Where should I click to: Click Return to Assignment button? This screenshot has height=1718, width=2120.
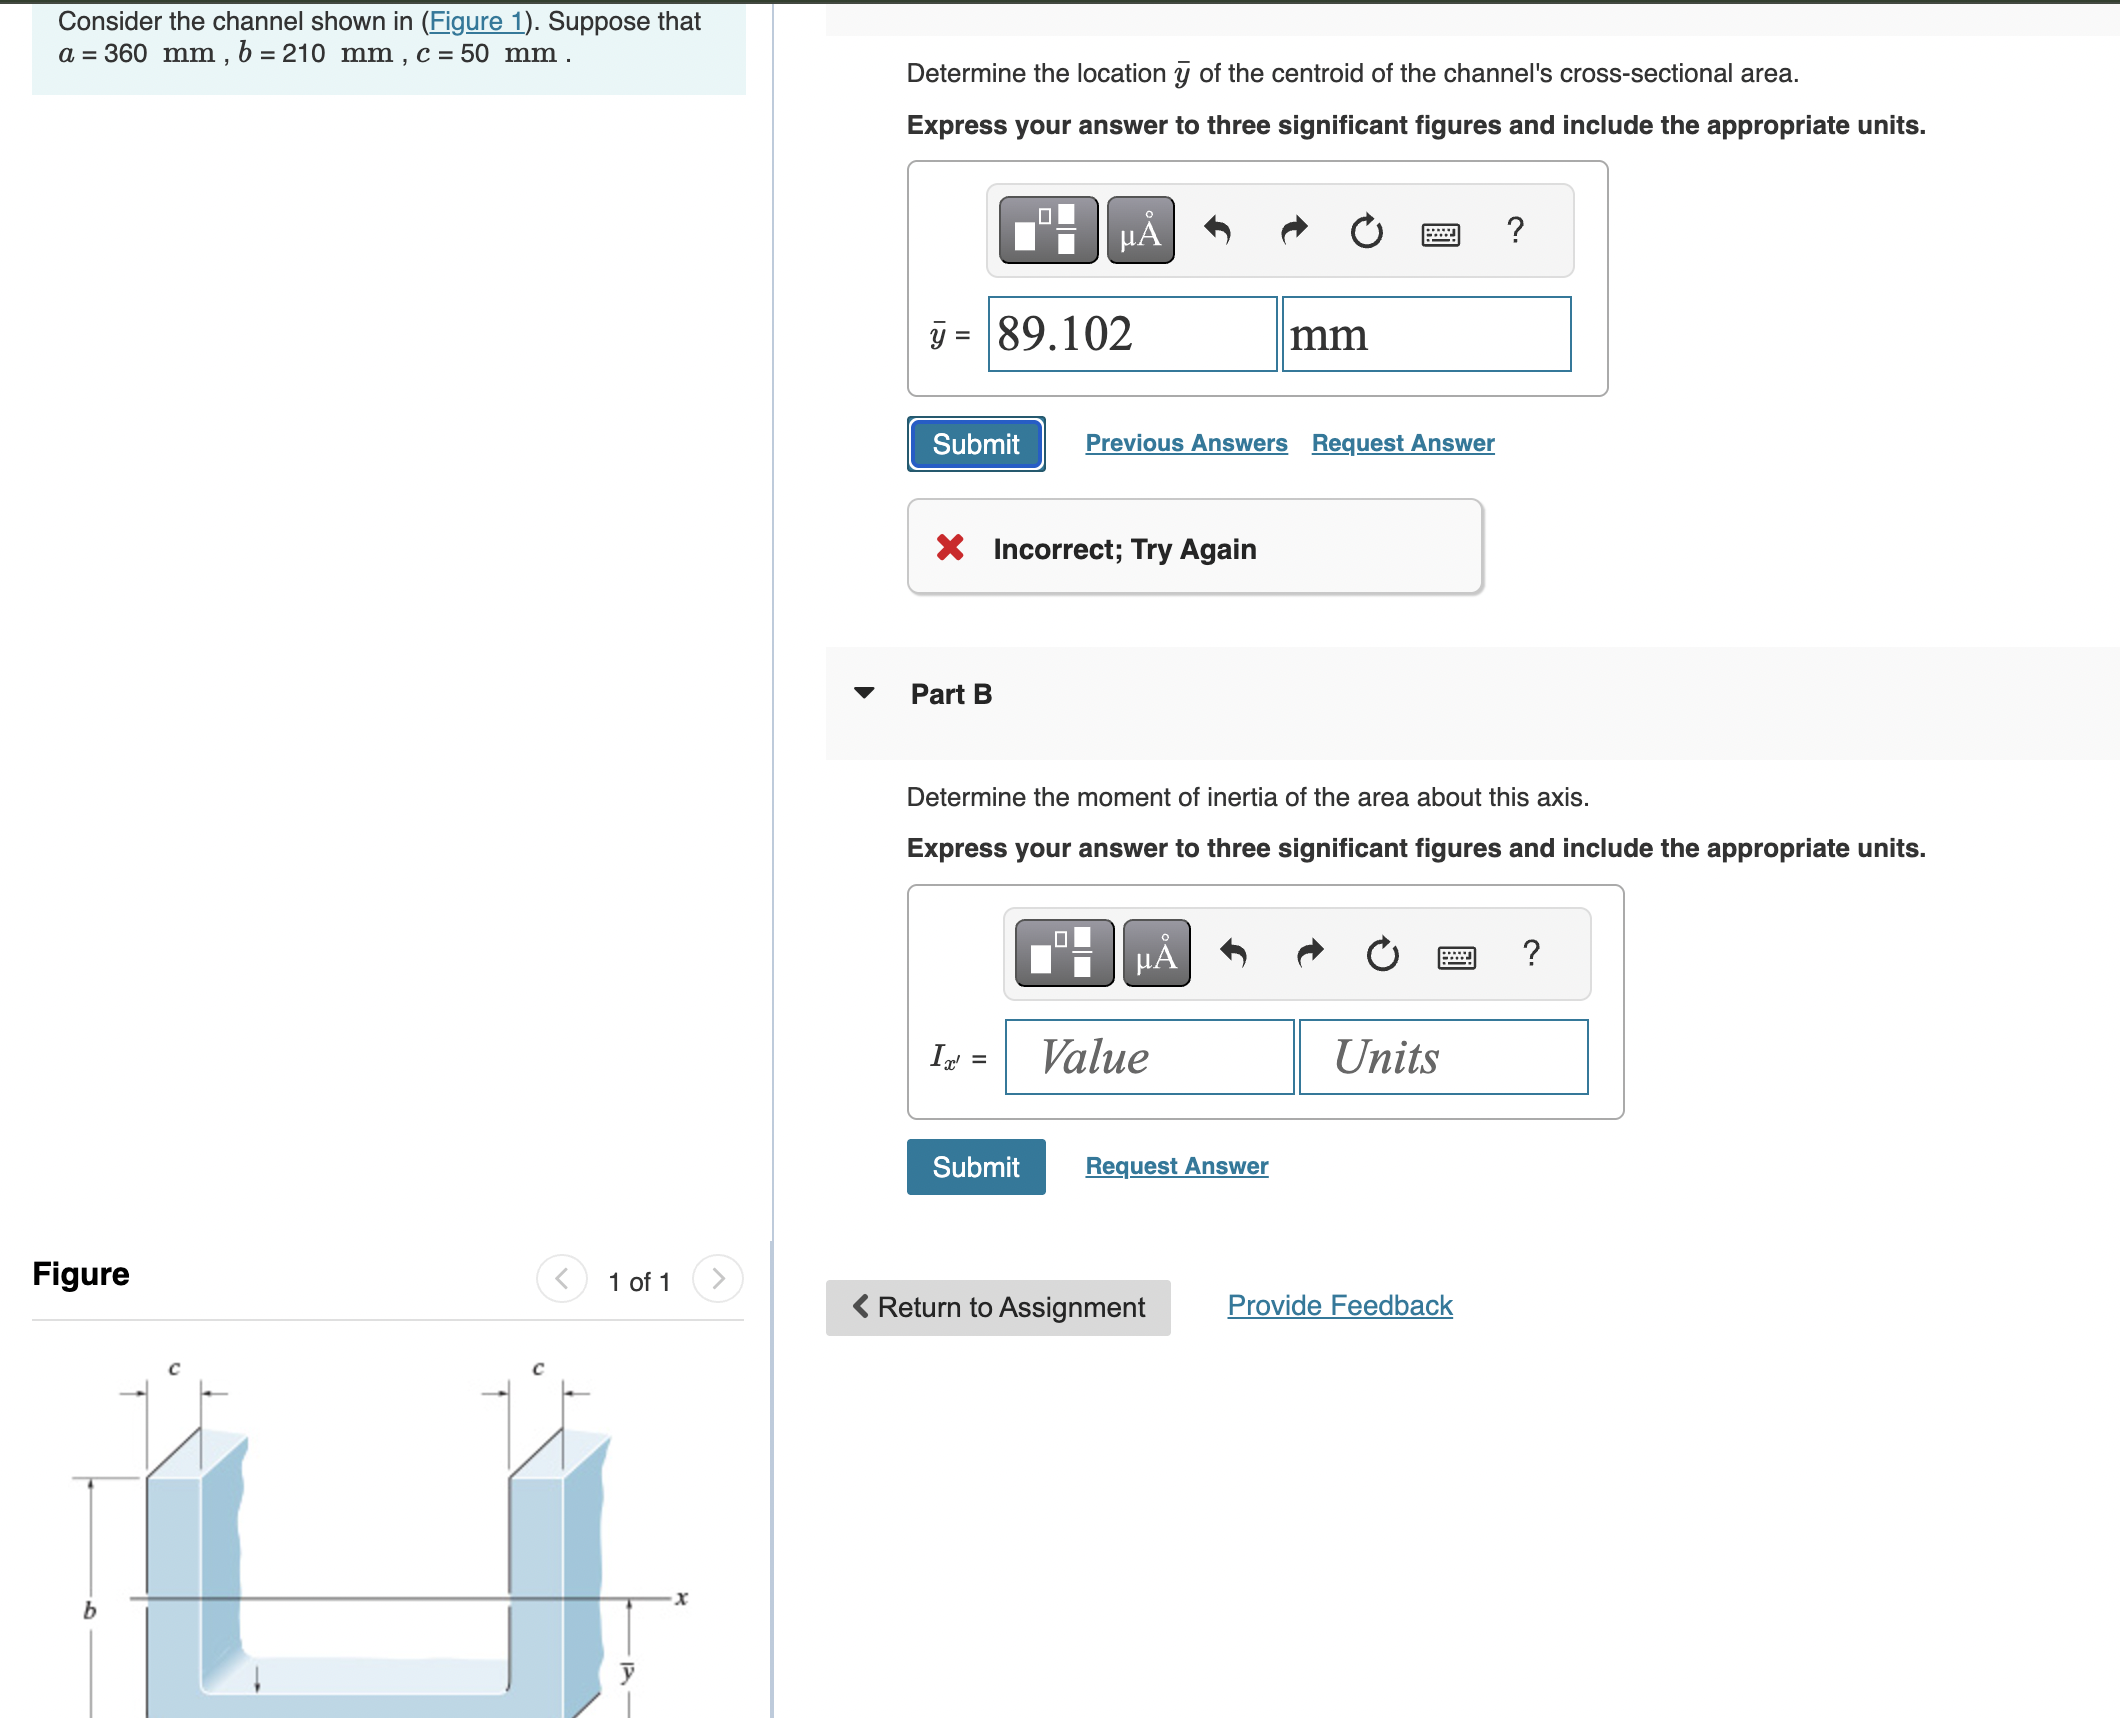(998, 1307)
